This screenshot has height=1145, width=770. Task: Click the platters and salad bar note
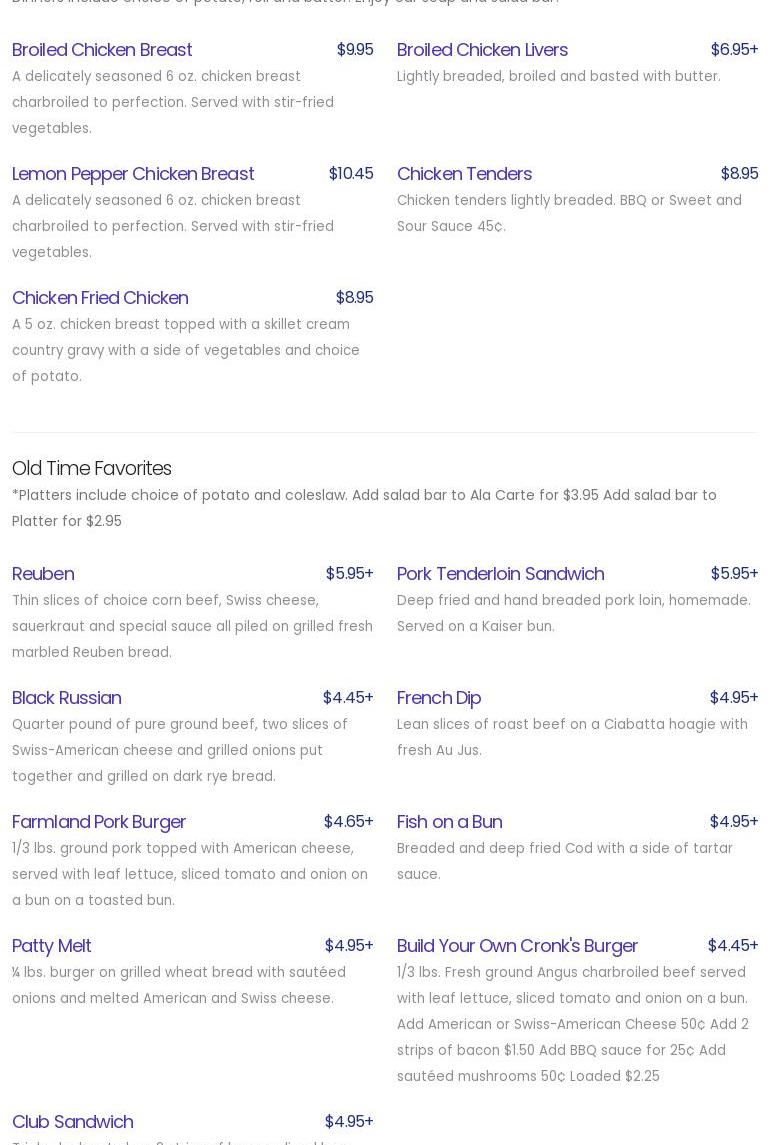(364, 508)
